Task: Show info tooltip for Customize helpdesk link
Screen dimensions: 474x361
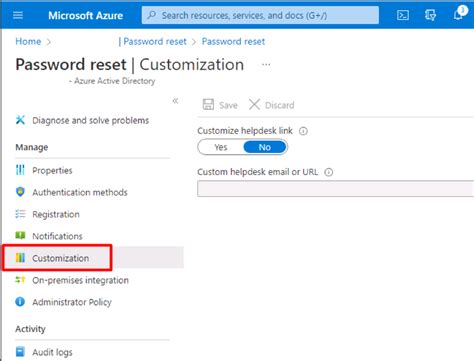Action: pyautogui.click(x=303, y=131)
